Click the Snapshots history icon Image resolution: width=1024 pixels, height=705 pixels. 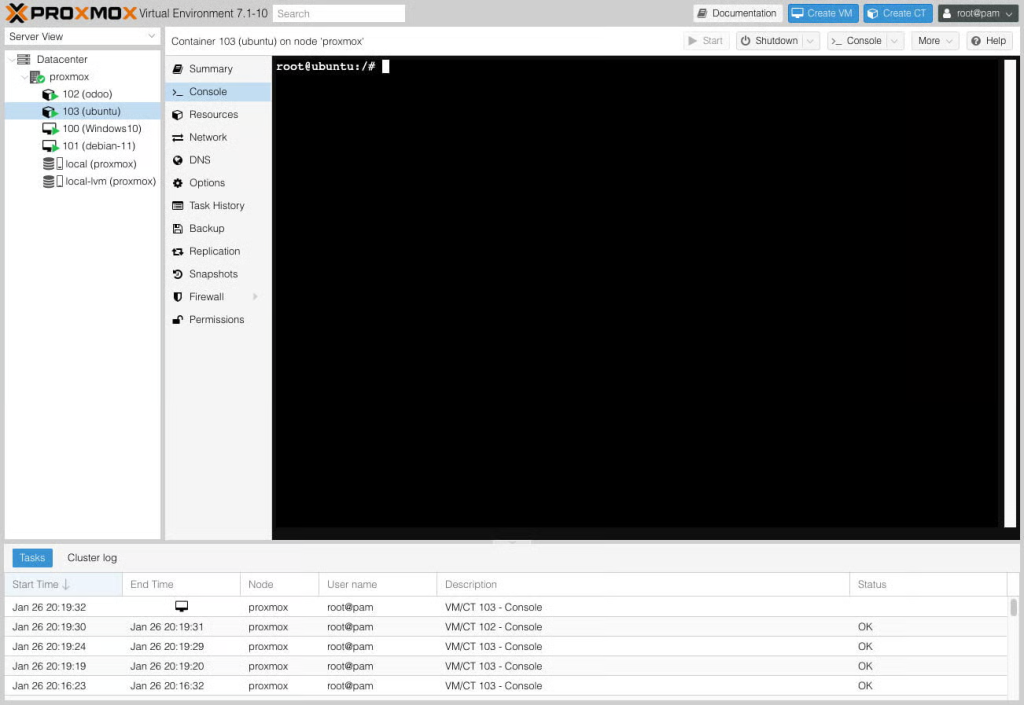tap(178, 274)
